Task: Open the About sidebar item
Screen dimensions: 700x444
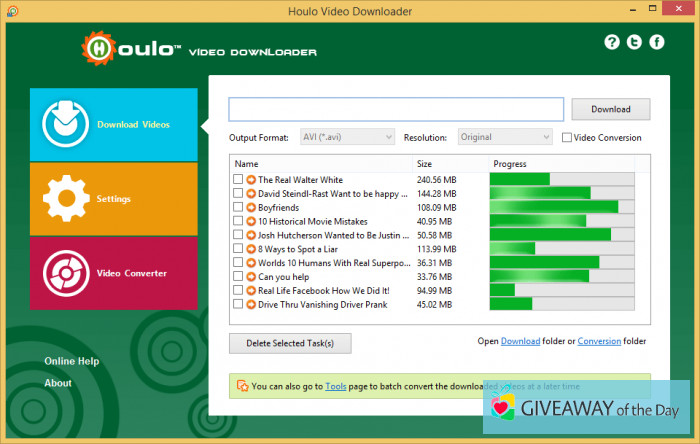Action: pyautogui.click(x=58, y=383)
